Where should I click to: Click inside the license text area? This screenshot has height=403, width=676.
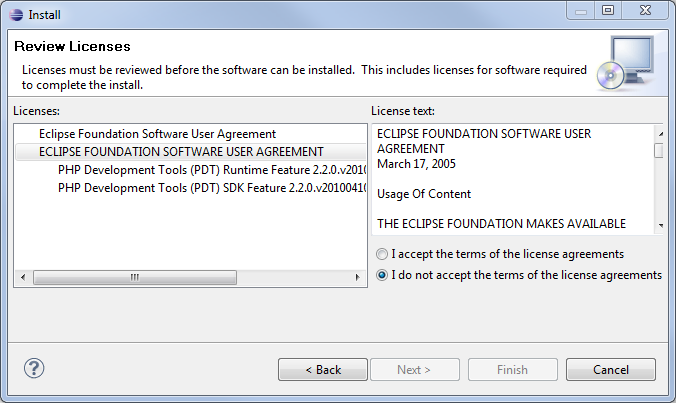(510, 178)
